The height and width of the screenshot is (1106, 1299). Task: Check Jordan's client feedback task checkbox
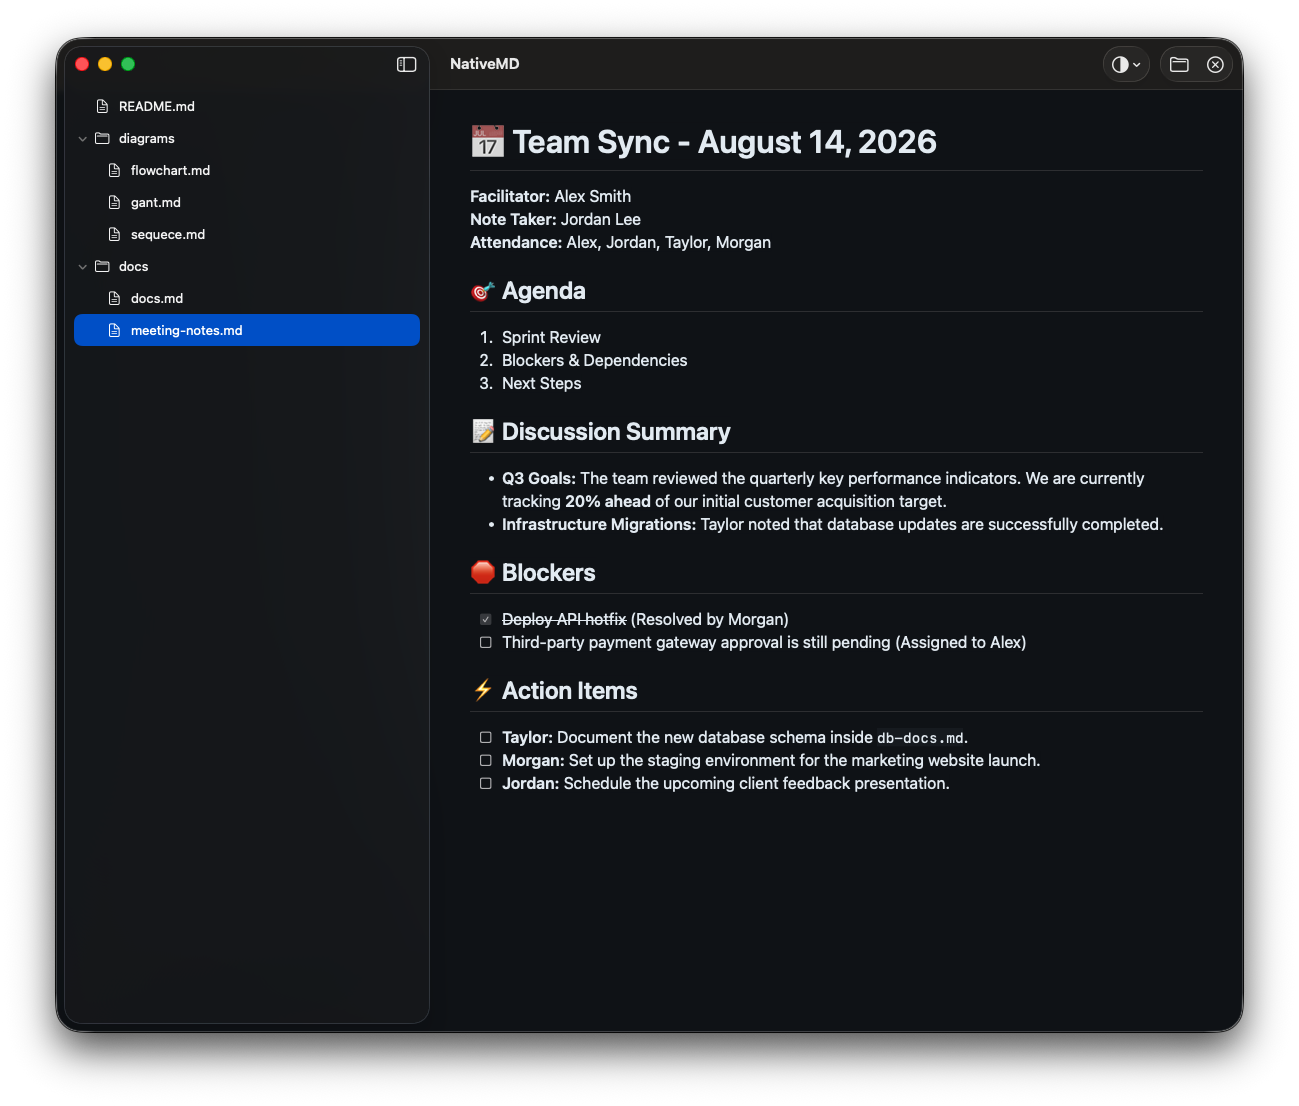point(485,783)
